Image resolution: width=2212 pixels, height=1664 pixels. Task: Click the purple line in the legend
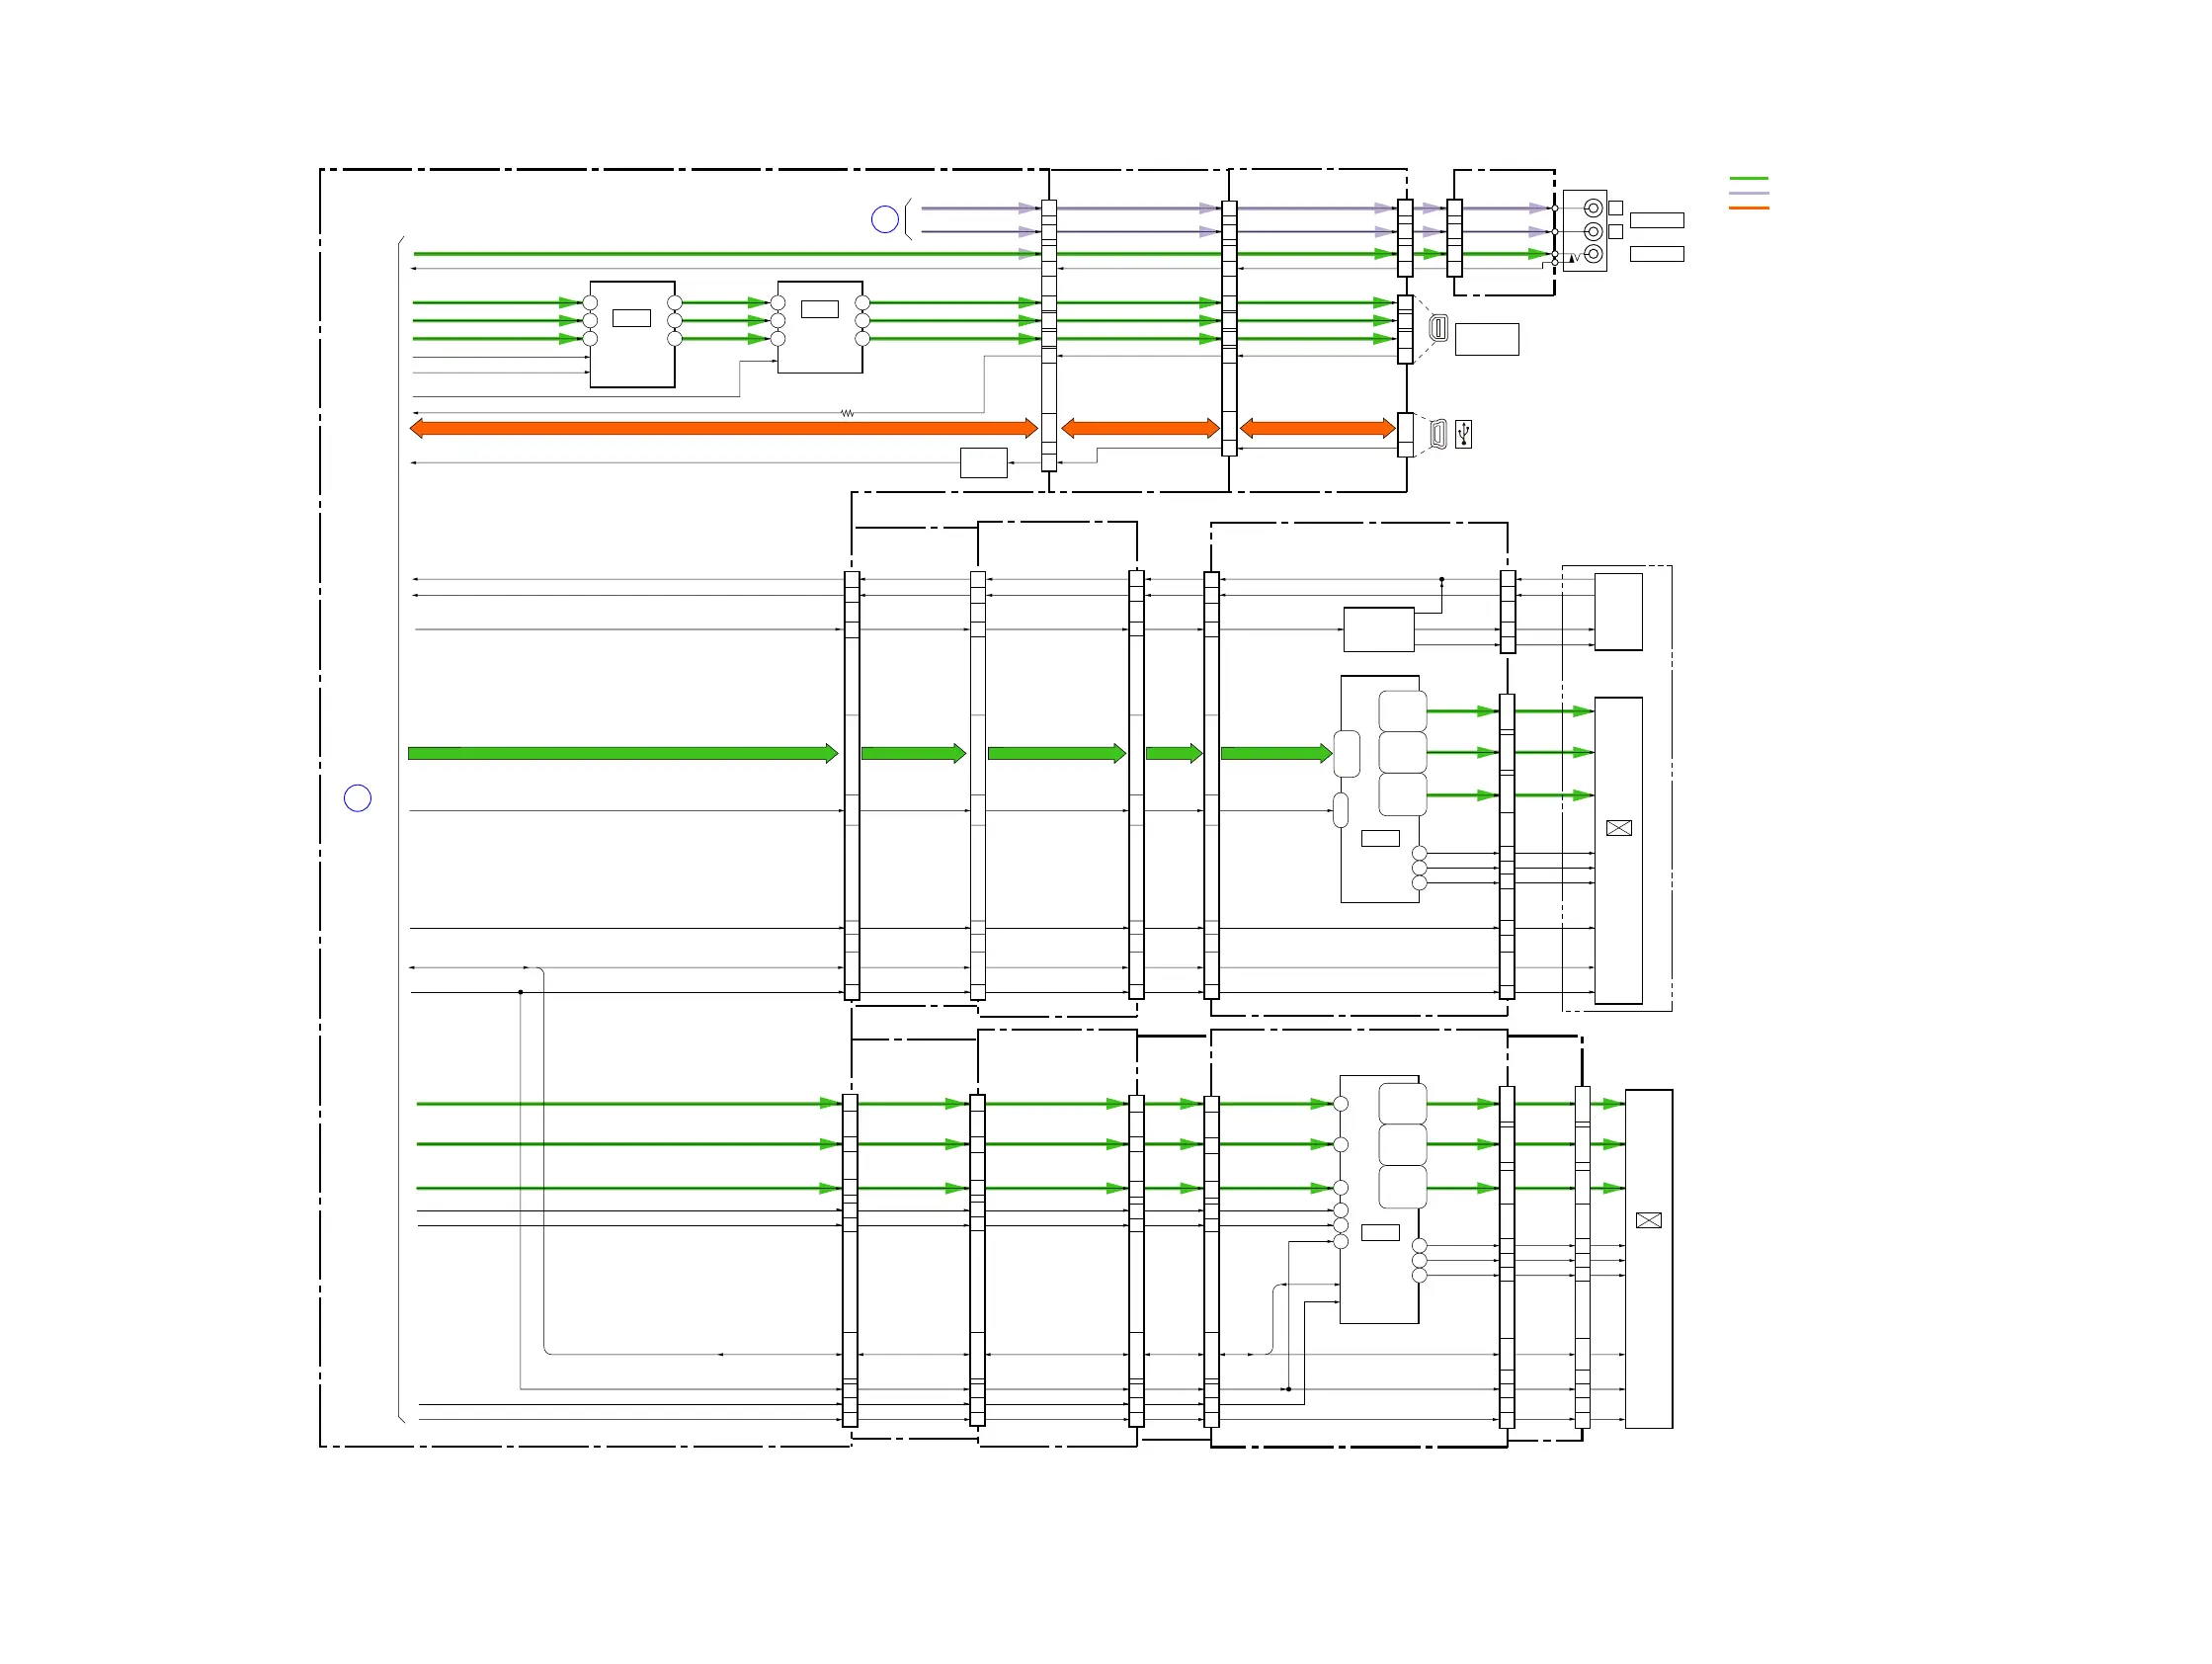(1749, 193)
